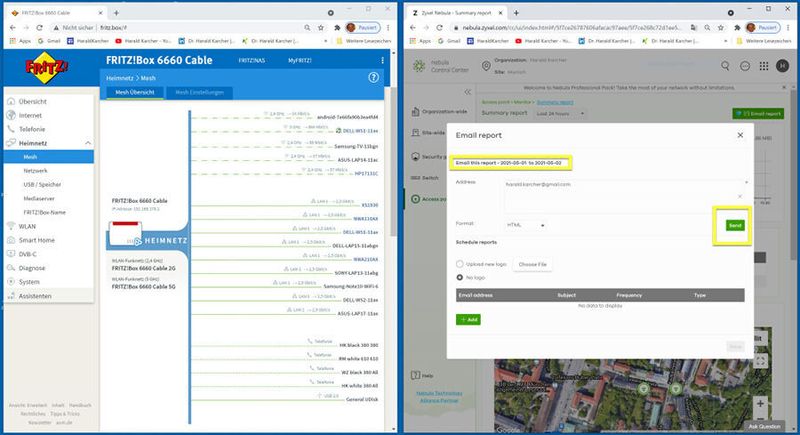Open the Ask Question button

(765, 426)
